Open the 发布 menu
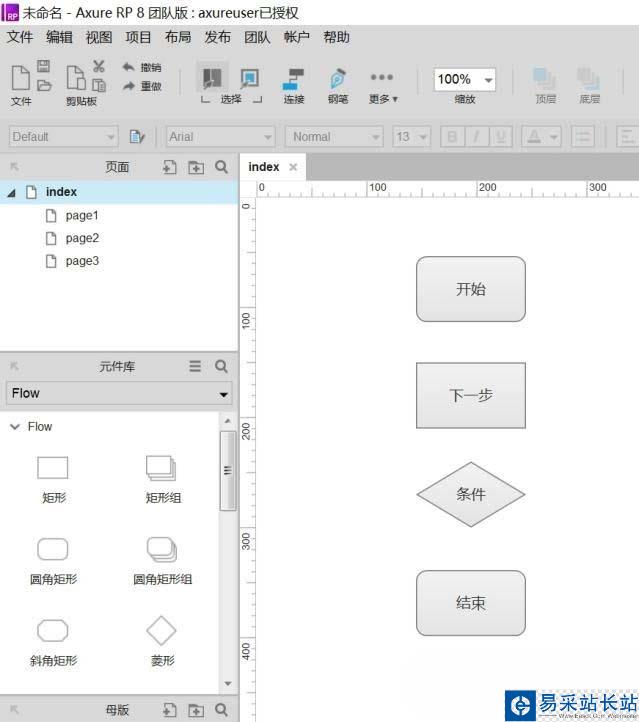 coord(218,37)
